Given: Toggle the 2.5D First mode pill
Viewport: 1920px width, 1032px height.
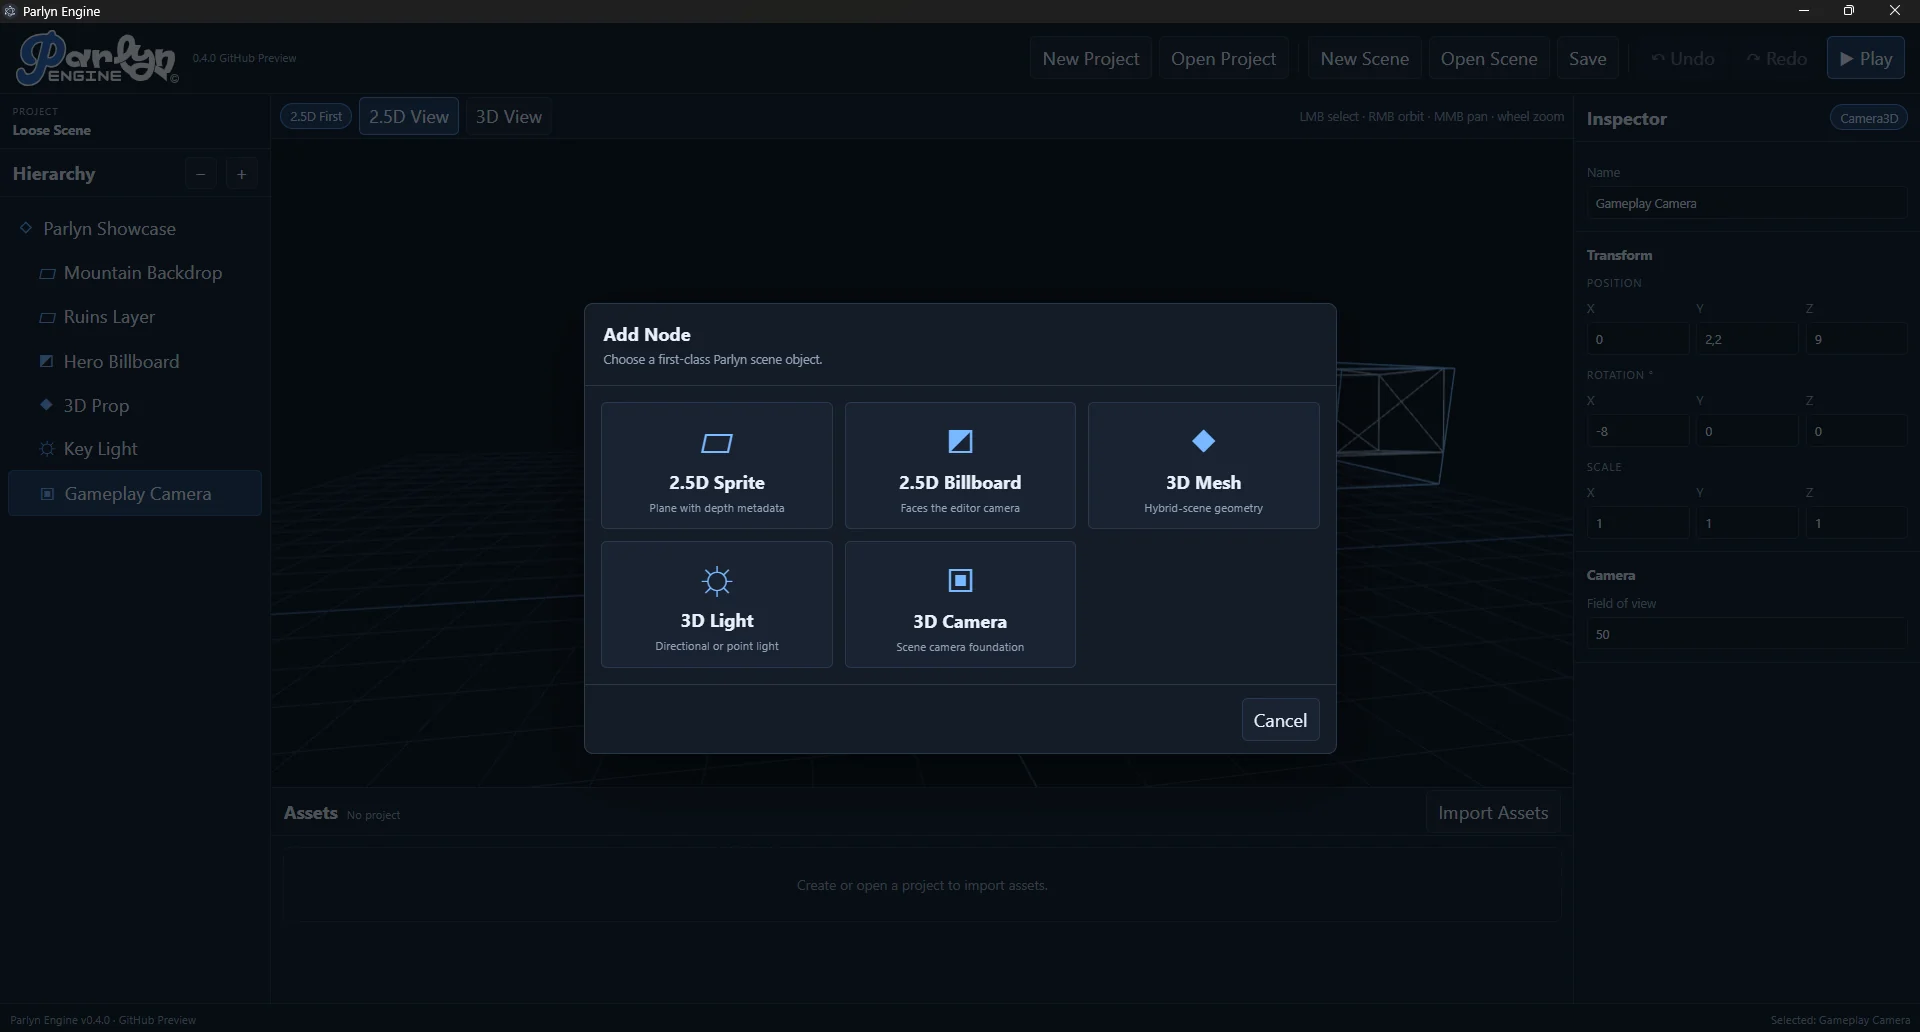Looking at the screenshot, I should (316, 116).
